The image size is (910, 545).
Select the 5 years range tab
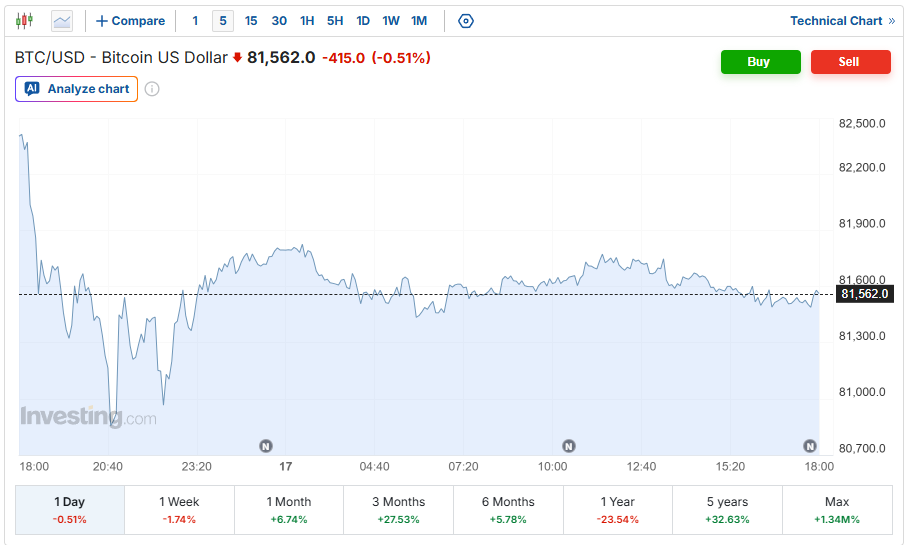(x=727, y=510)
